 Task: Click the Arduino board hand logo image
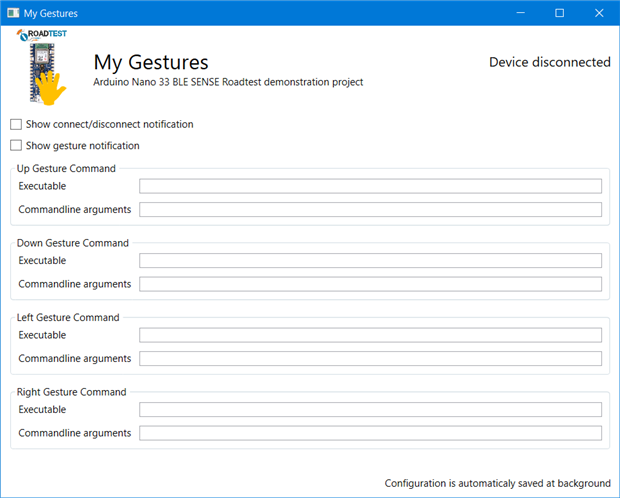coord(43,67)
